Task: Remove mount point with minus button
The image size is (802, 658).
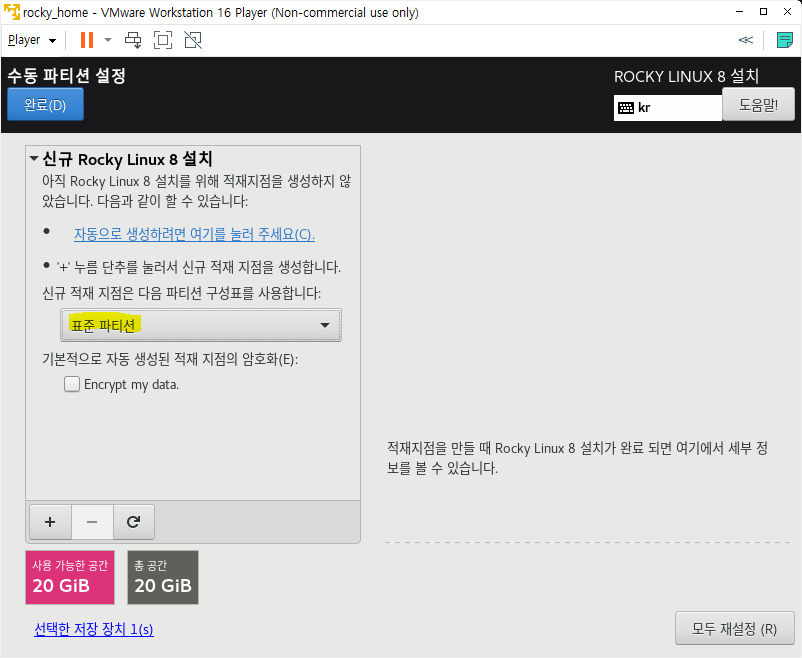Action: [92, 522]
